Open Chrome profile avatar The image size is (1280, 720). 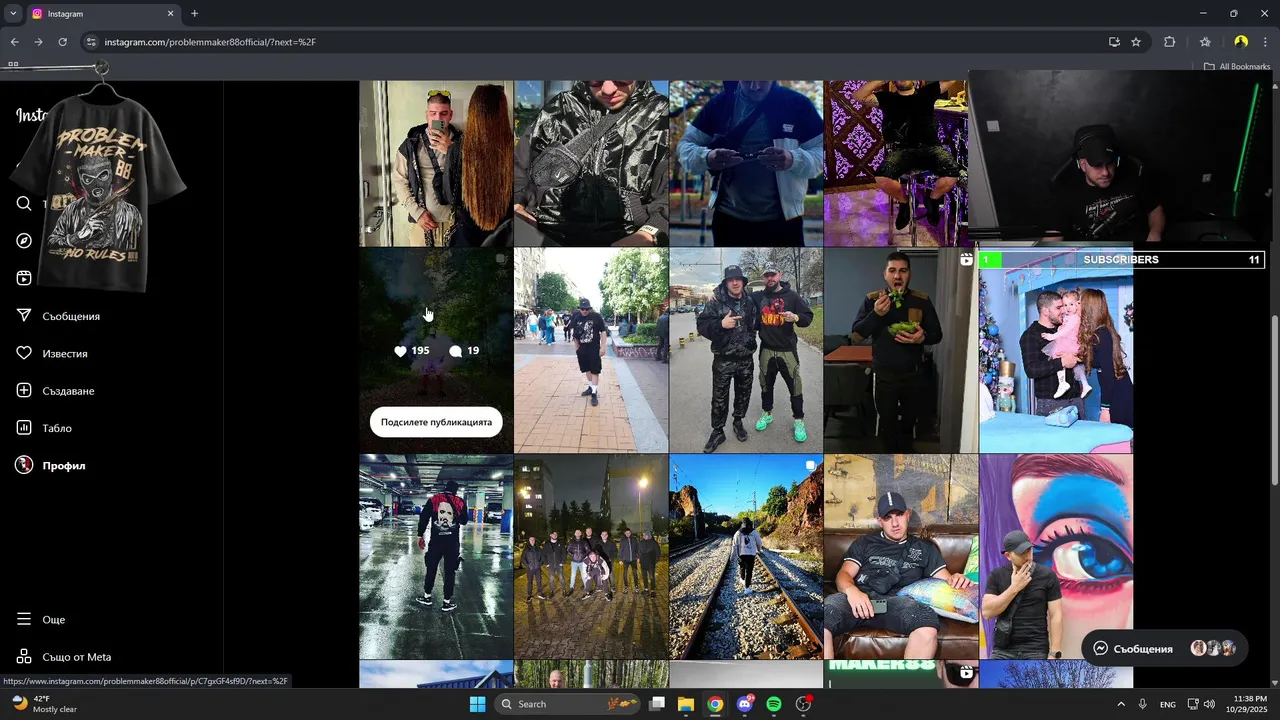(x=1241, y=42)
